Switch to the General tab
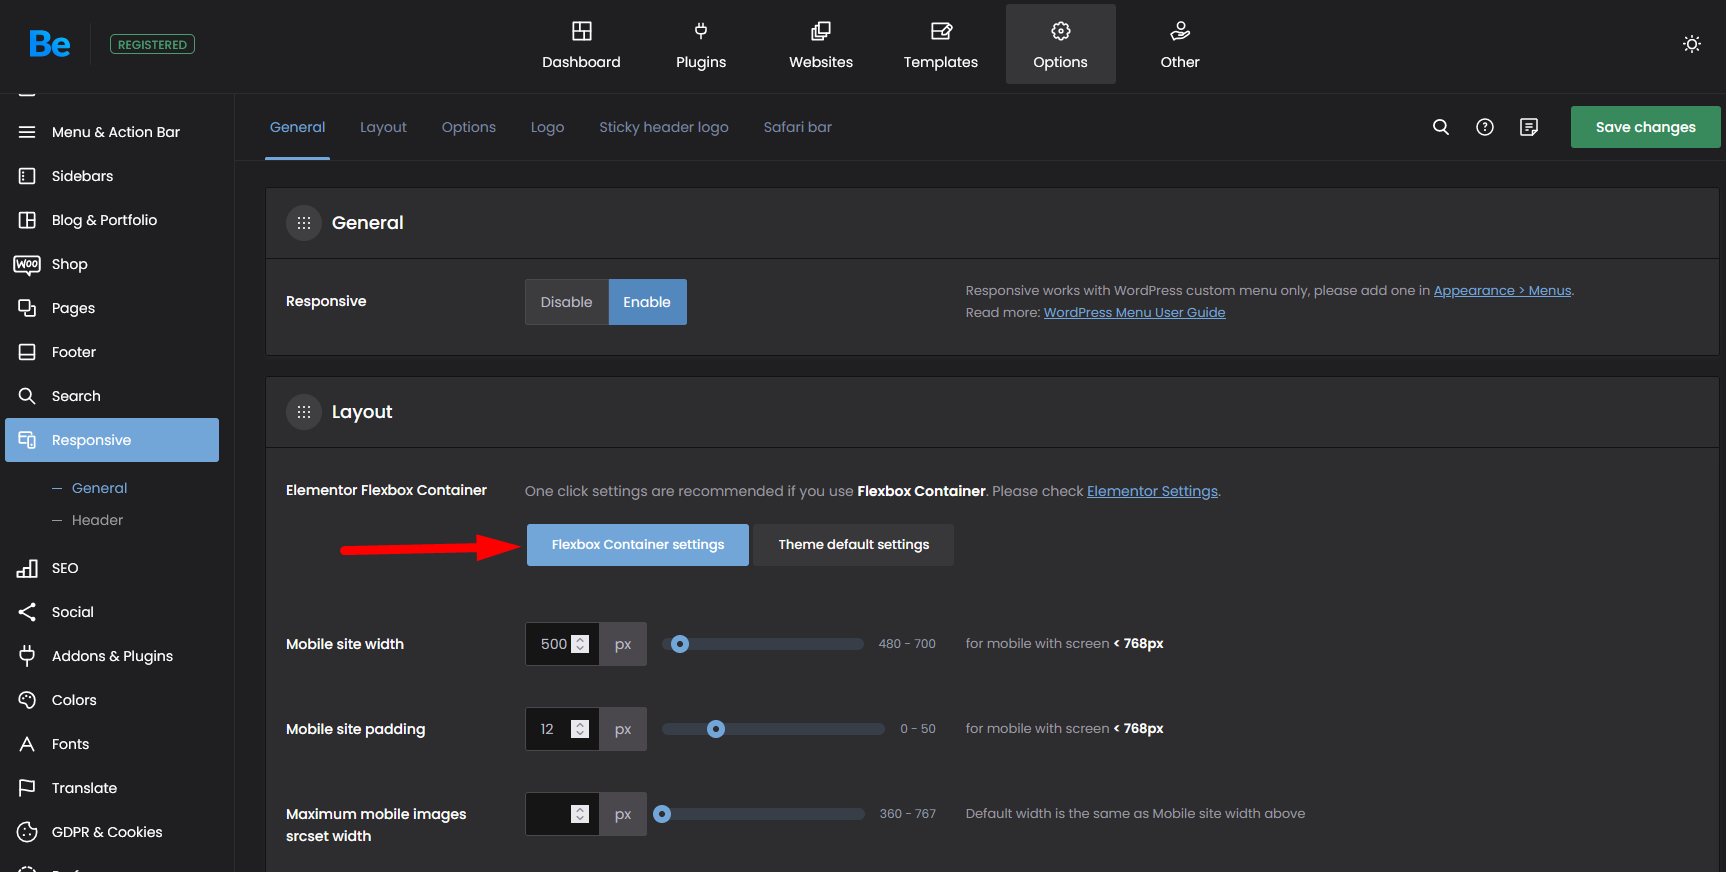The image size is (1726, 872). coord(297,127)
